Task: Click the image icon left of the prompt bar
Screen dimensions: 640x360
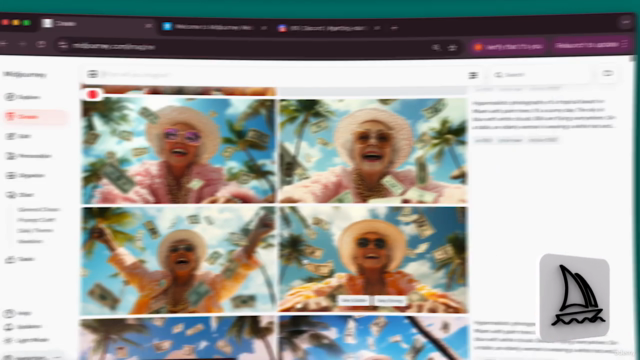Action: [93, 74]
